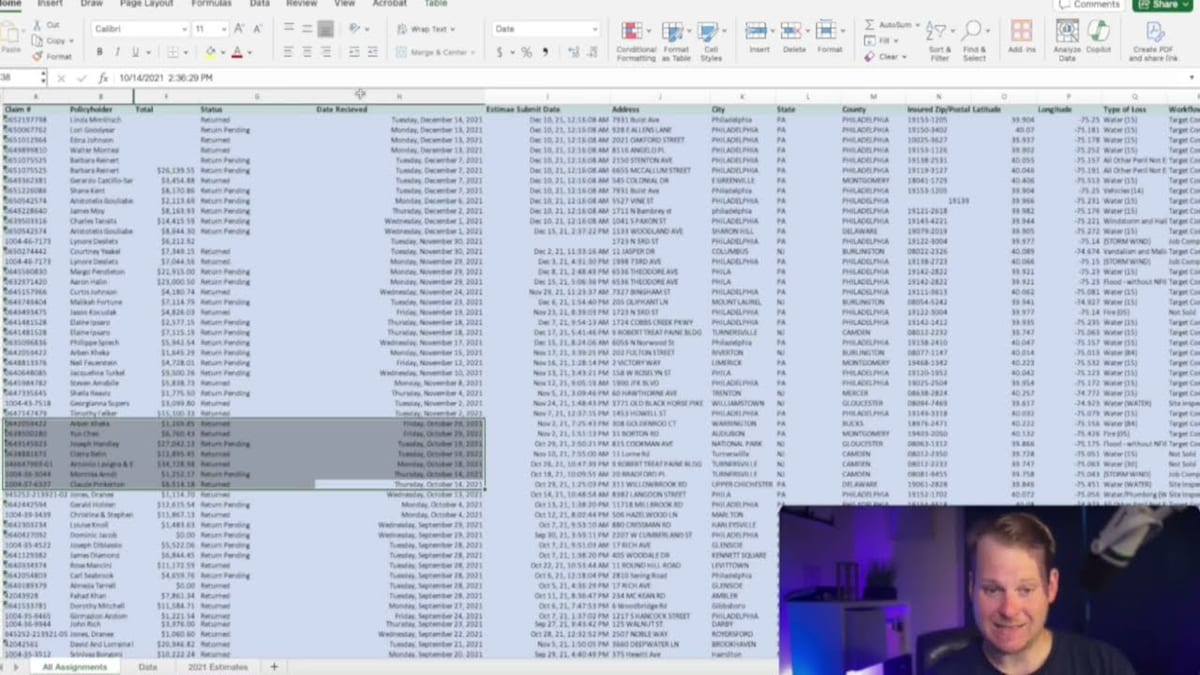
Task: Switch to the 2021 Estimates sheet tab
Action: tap(218, 667)
